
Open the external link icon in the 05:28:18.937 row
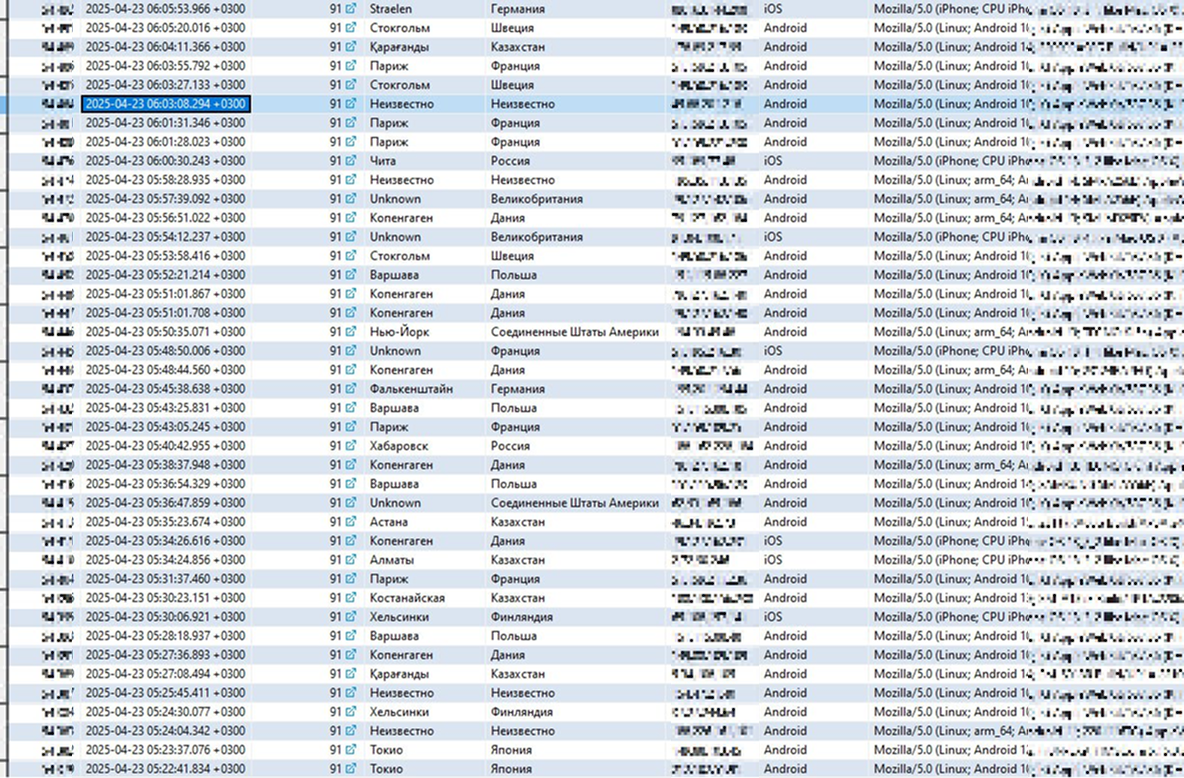coord(351,636)
